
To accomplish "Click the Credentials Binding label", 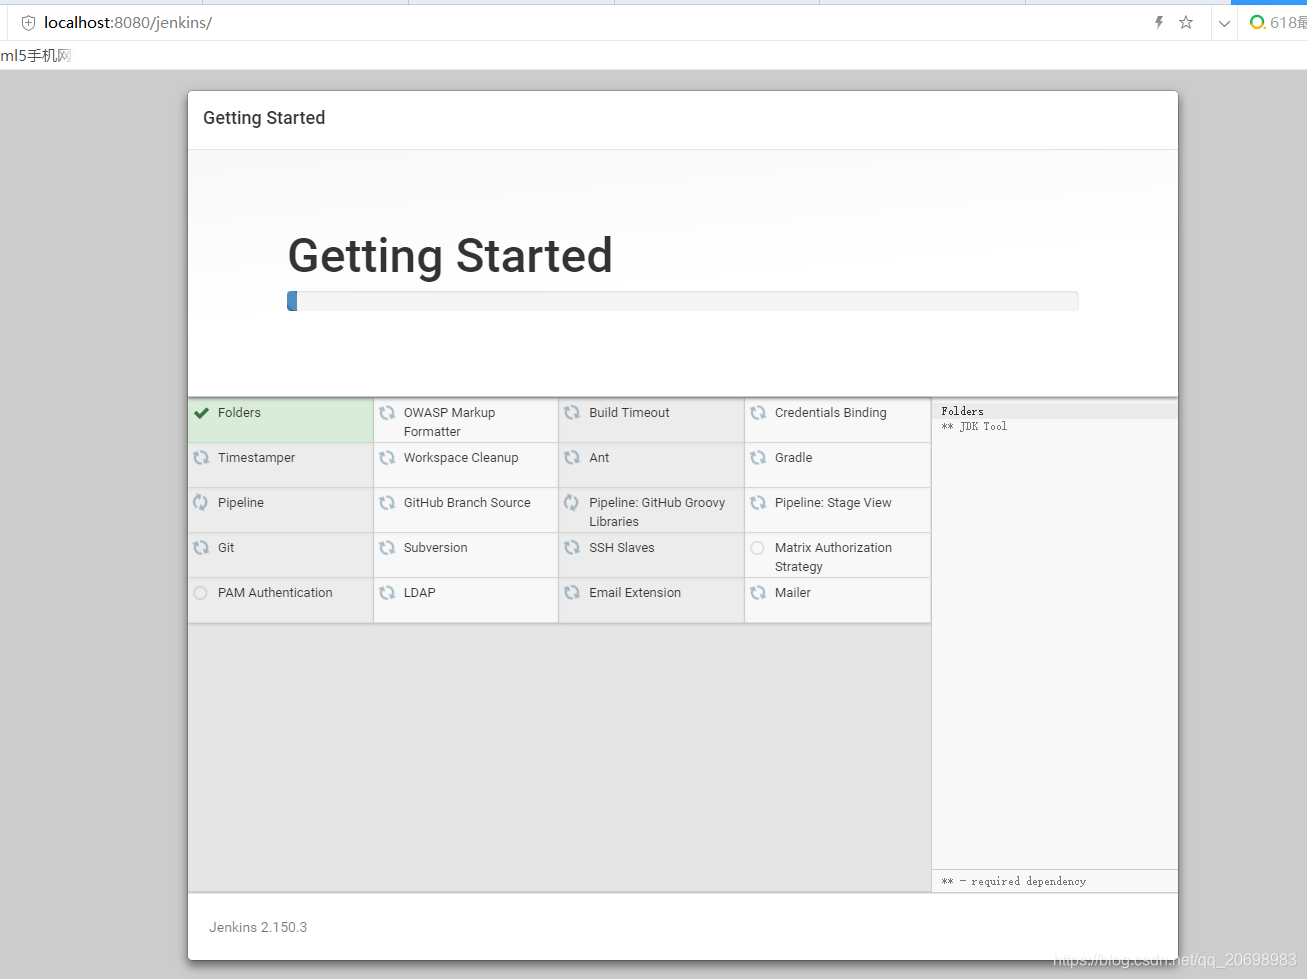I will 830,413.
